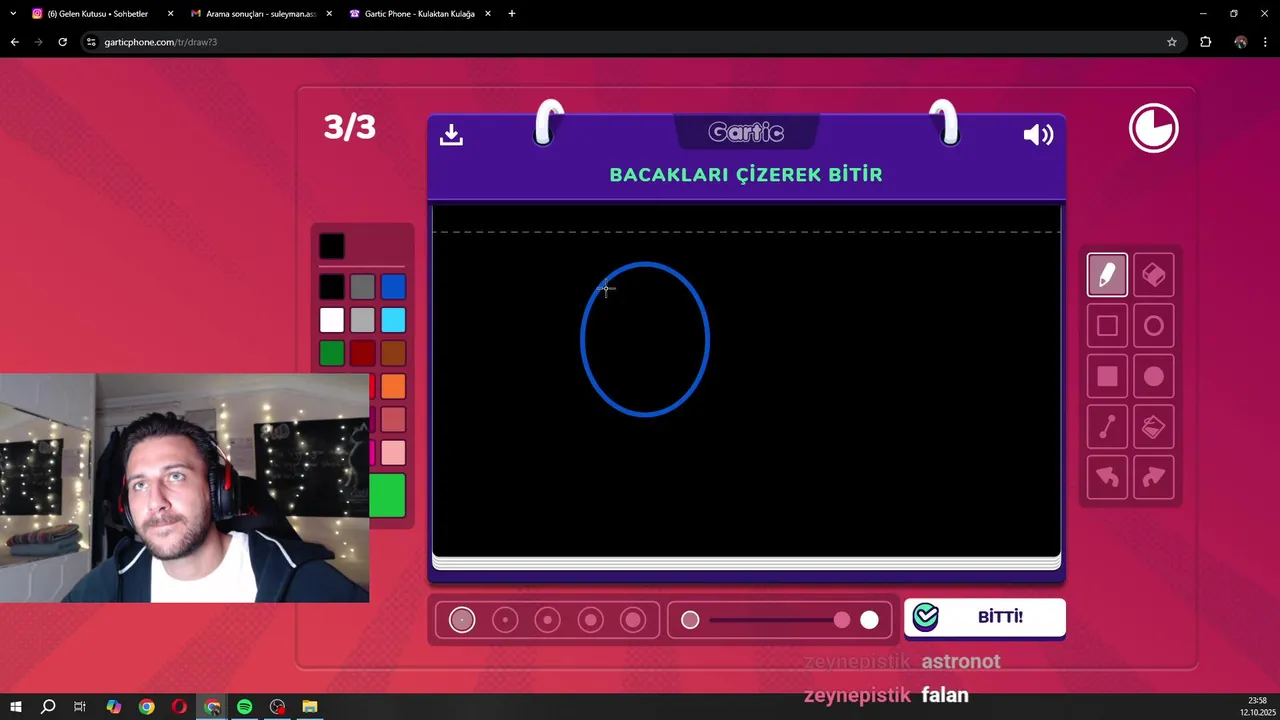Open the Chrome profile avatar

coord(1240,42)
